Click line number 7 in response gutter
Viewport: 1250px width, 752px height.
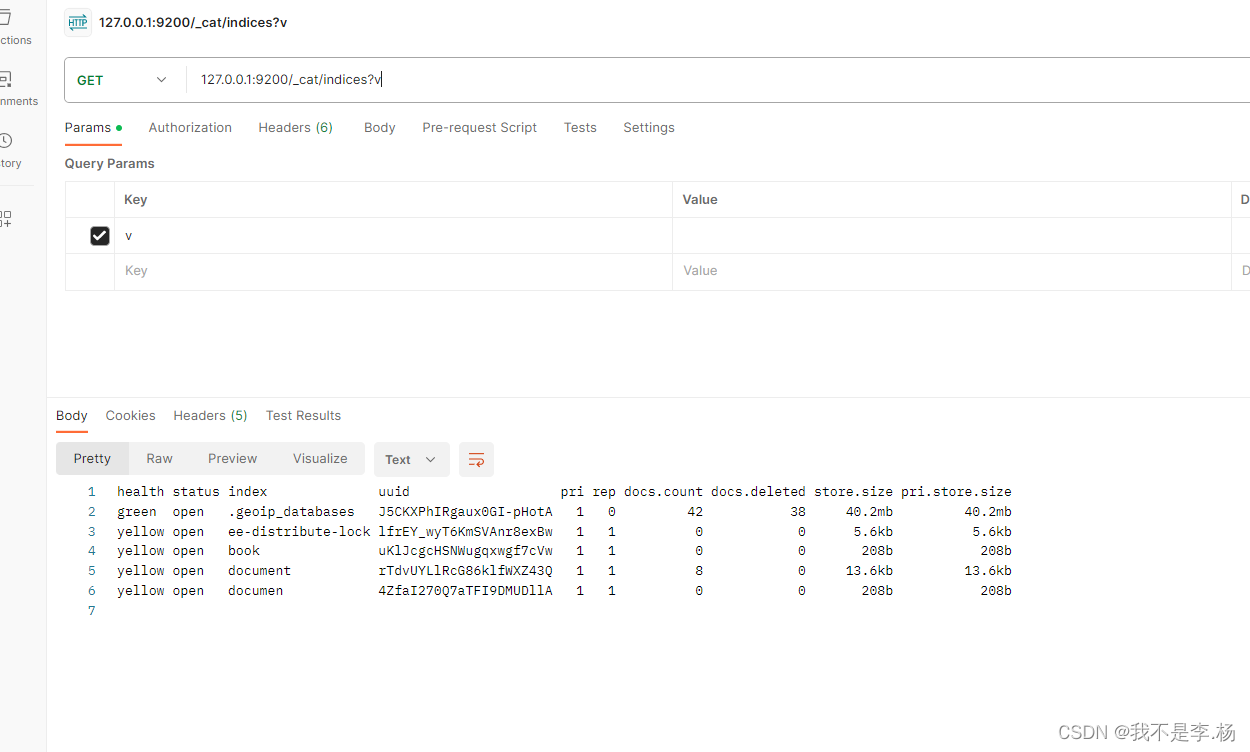tap(92, 611)
